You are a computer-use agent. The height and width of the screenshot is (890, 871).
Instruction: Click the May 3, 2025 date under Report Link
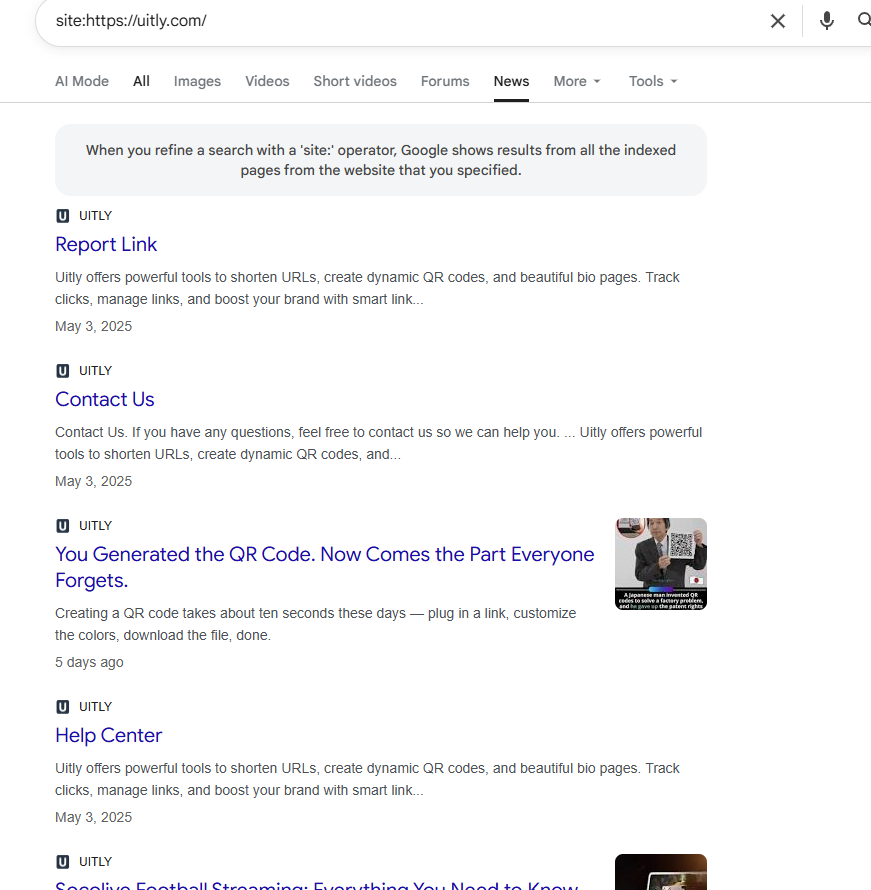point(94,326)
